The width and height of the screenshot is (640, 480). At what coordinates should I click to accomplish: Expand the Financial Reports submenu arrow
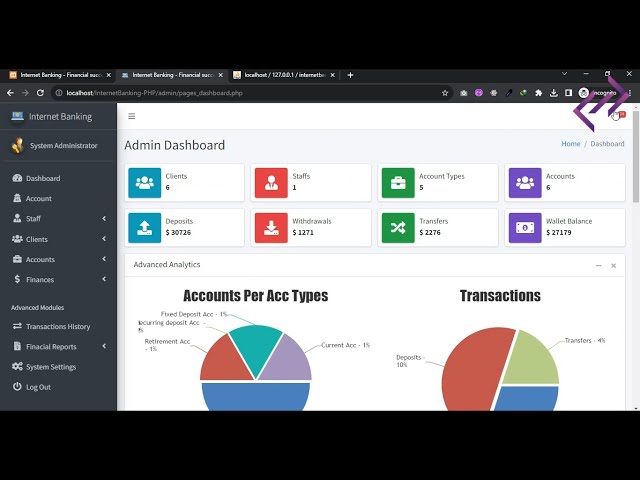click(x=104, y=346)
